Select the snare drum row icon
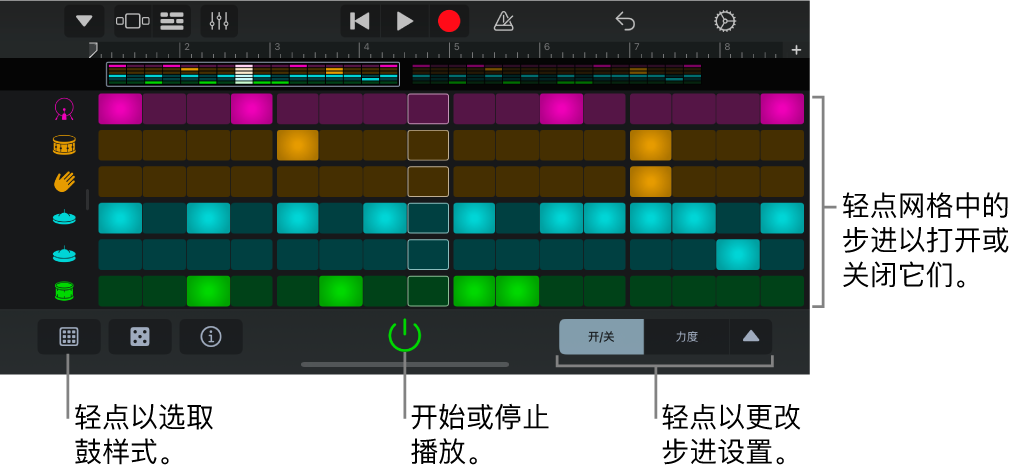 tap(64, 145)
